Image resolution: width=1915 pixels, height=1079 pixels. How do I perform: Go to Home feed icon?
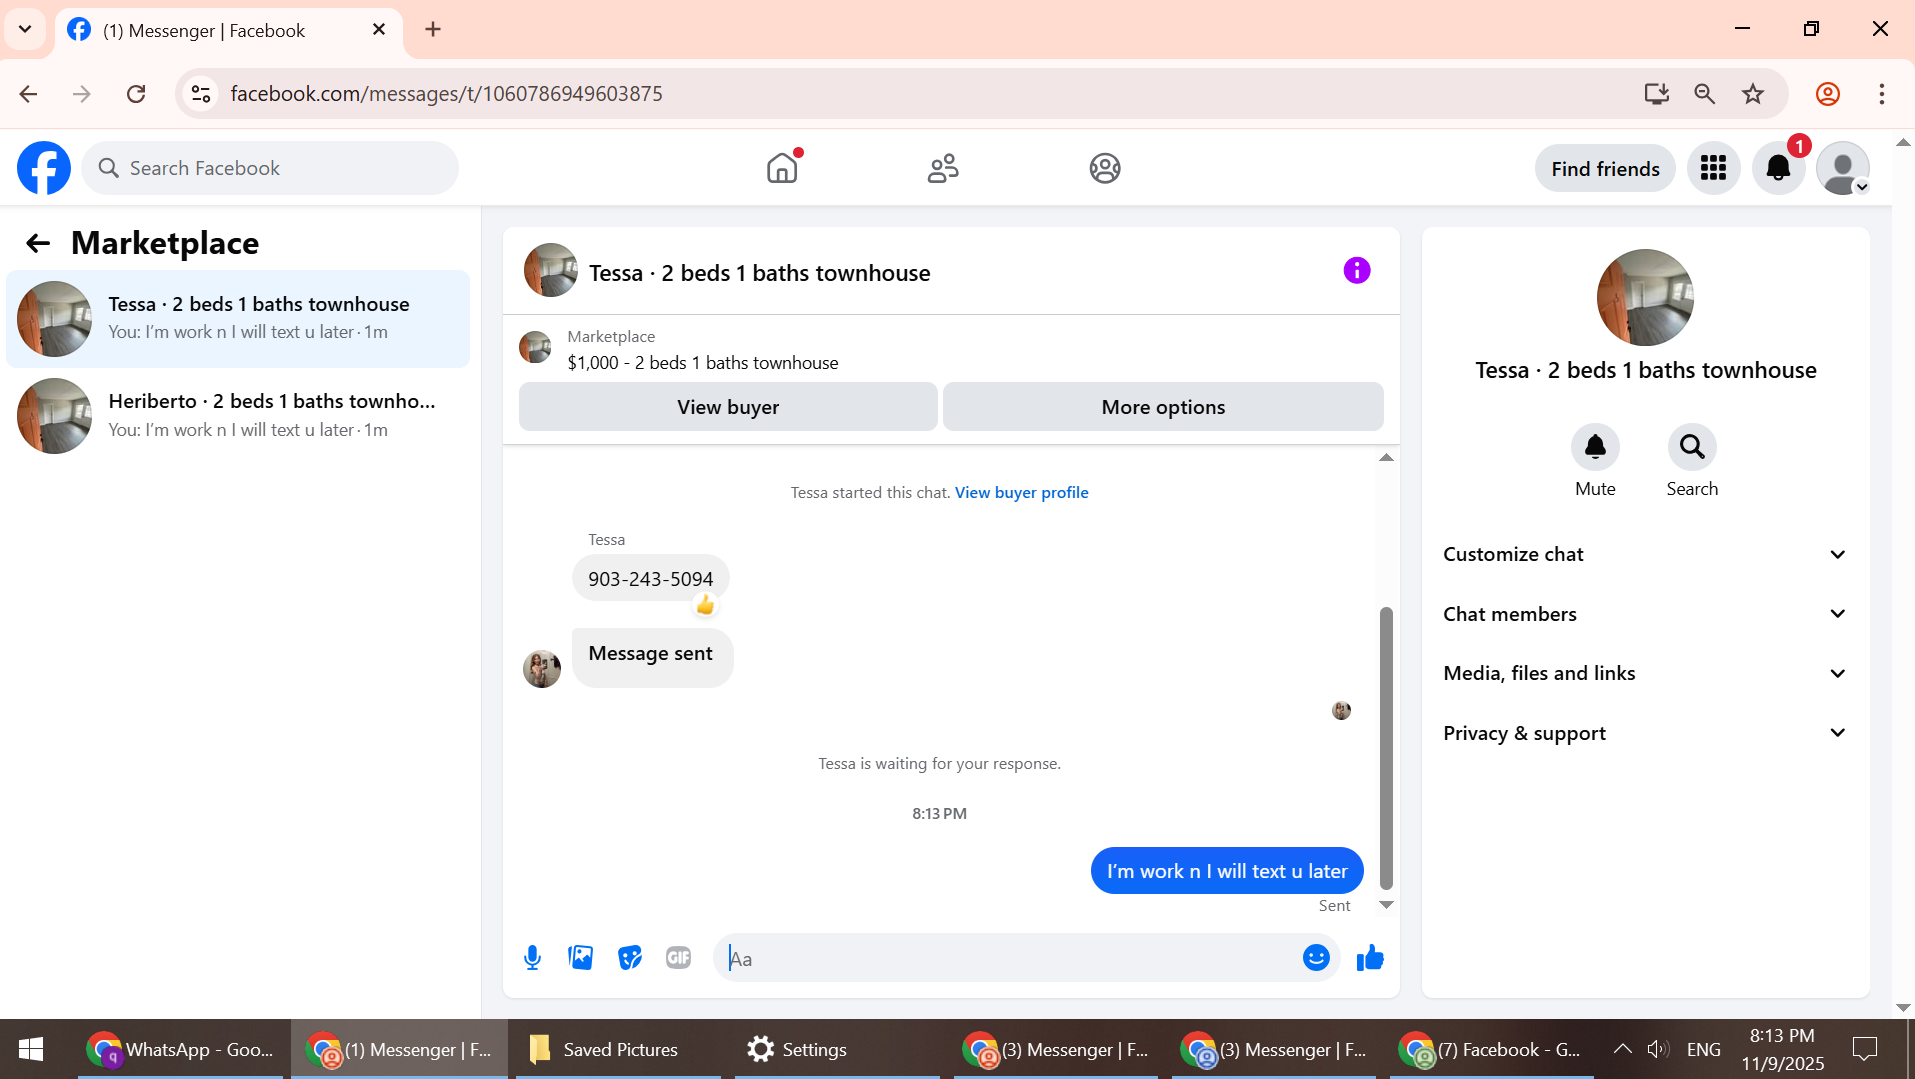[783, 168]
